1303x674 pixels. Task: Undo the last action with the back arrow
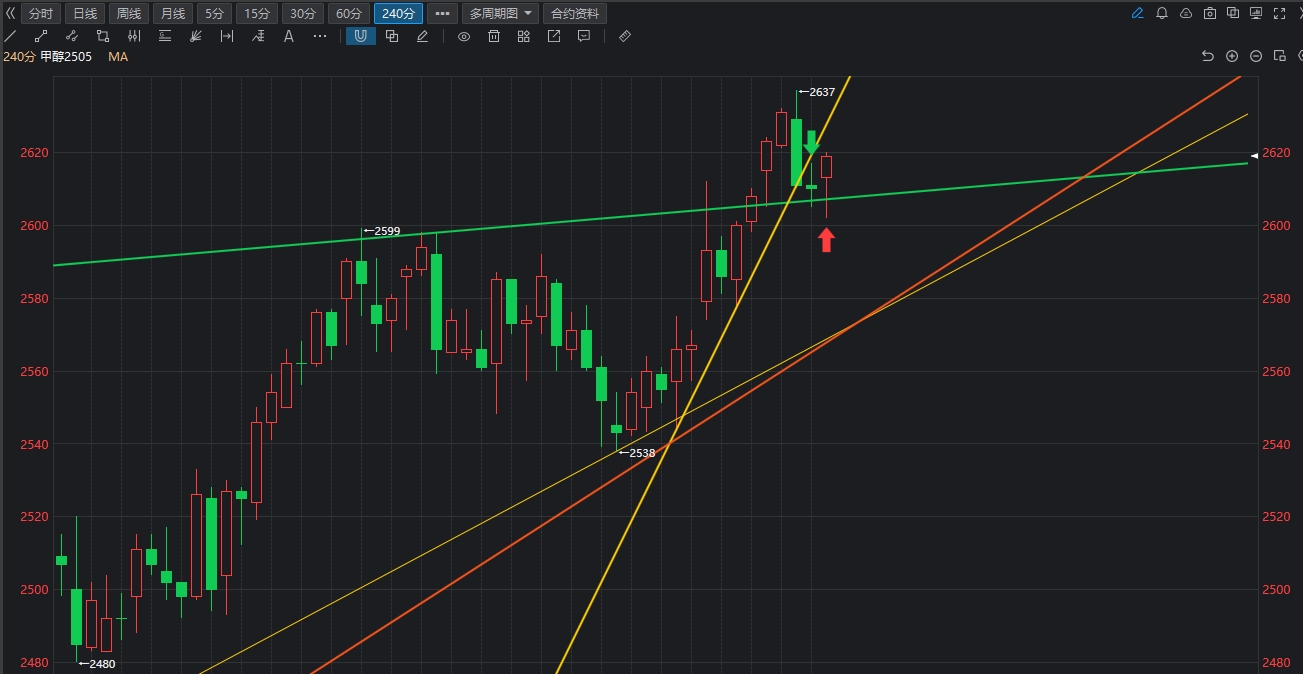(x=1208, y=56)
